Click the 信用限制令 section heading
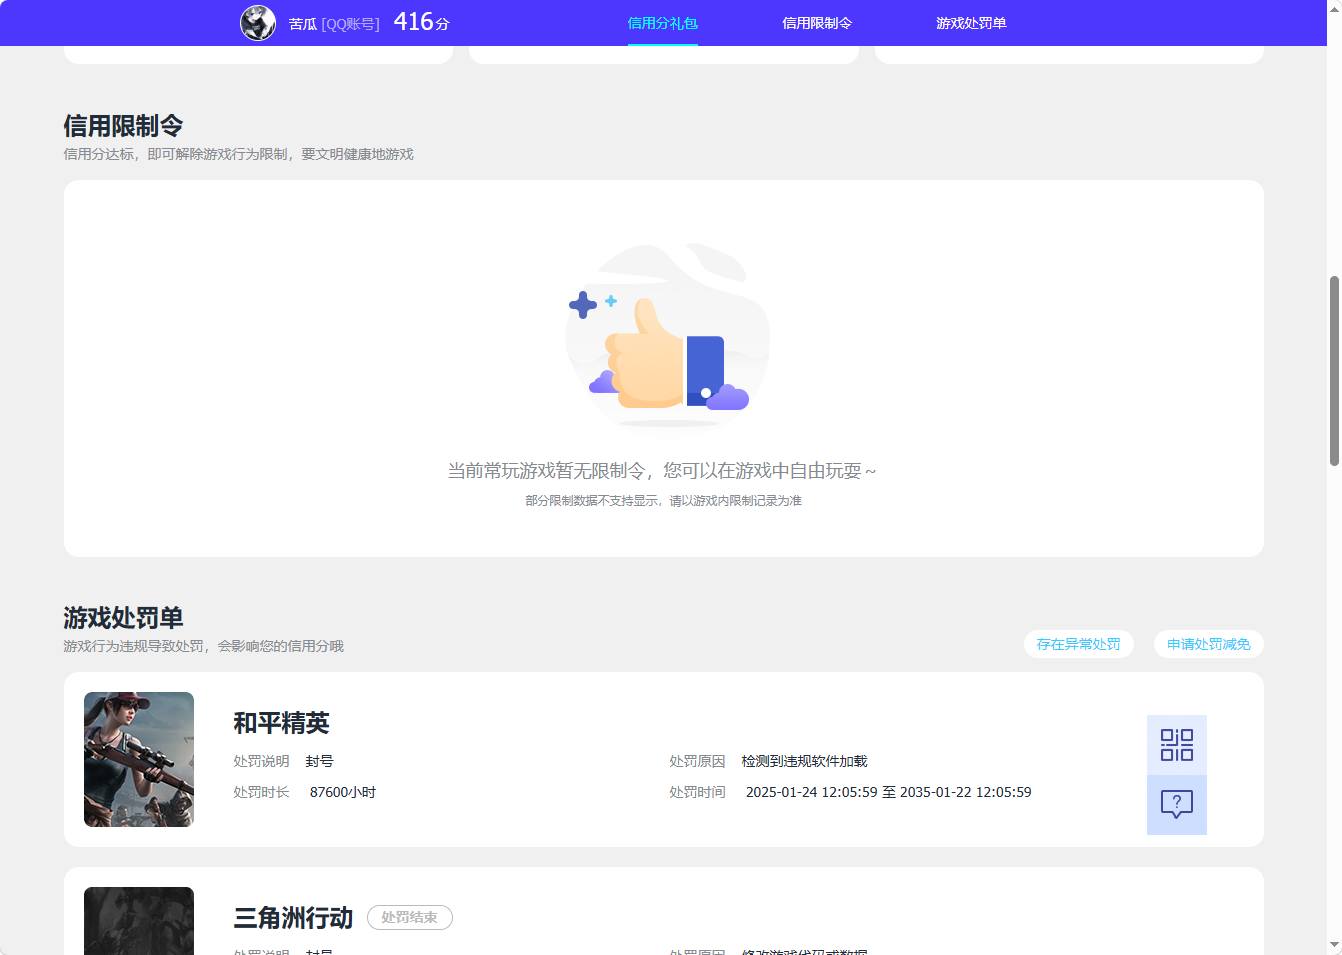Viewport: 1342px width, 955px height. (x=123, y=126)
